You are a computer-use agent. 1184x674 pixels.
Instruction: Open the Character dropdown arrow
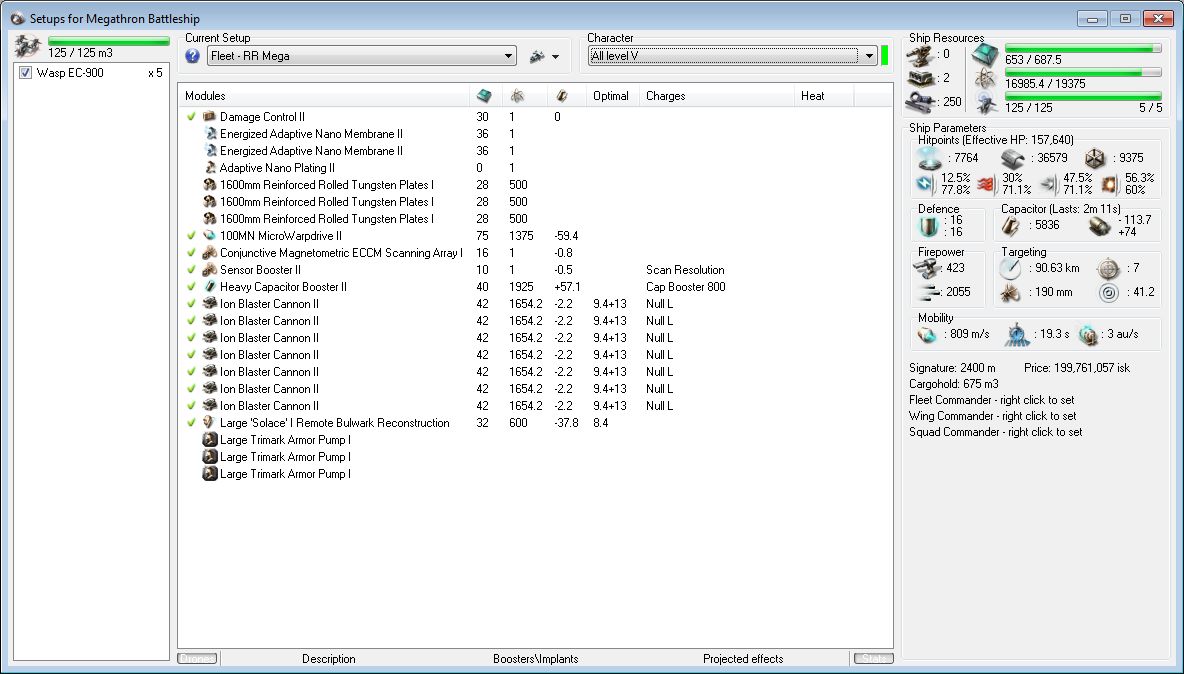click(869, 56)
